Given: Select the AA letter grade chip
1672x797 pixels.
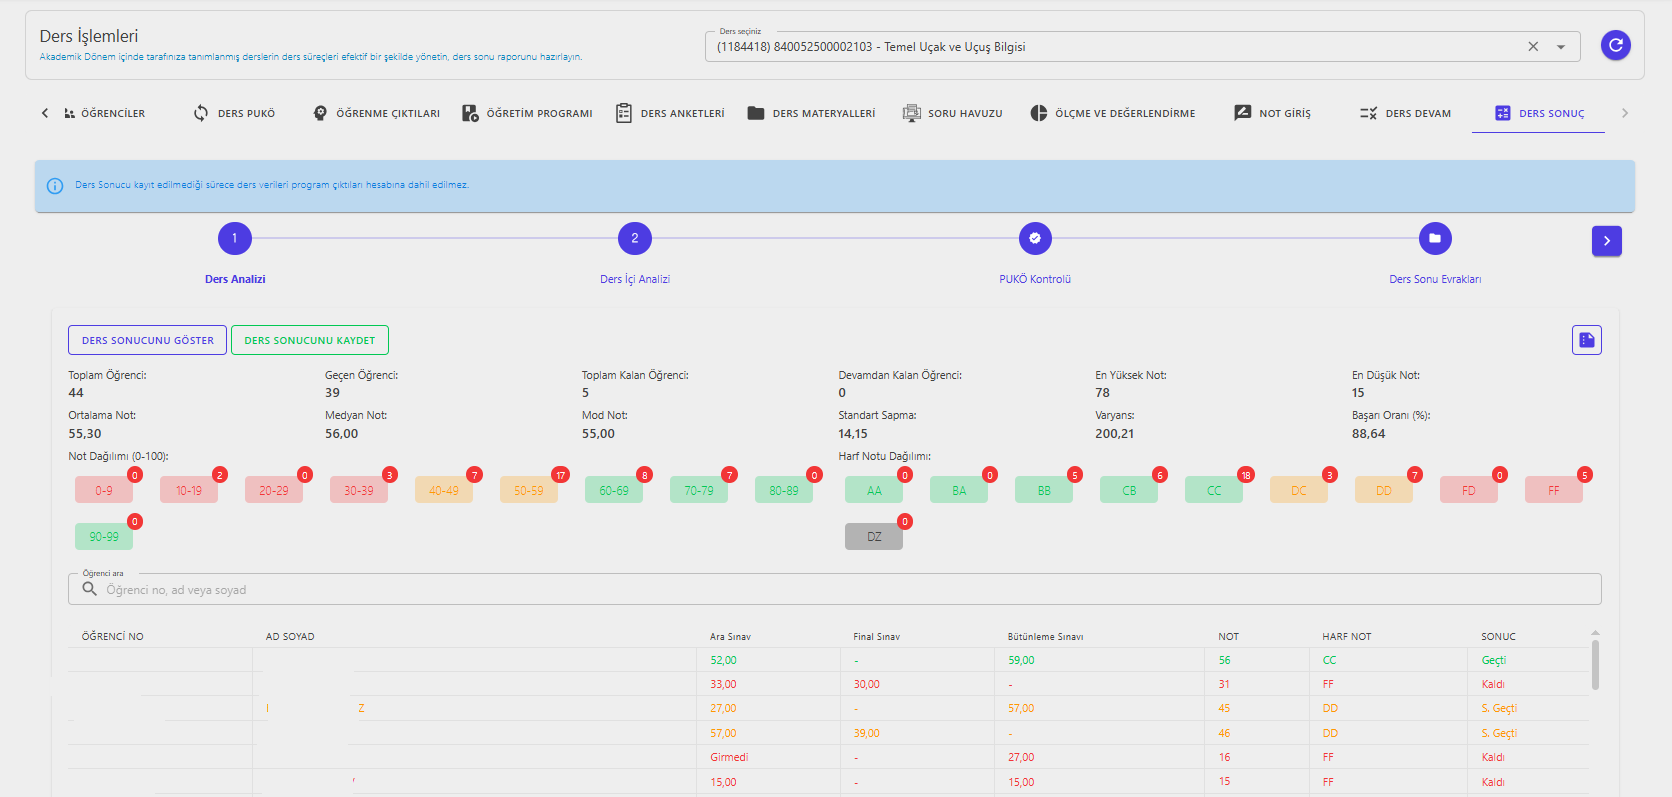Looking at the screenshot, I should point(874,490).
